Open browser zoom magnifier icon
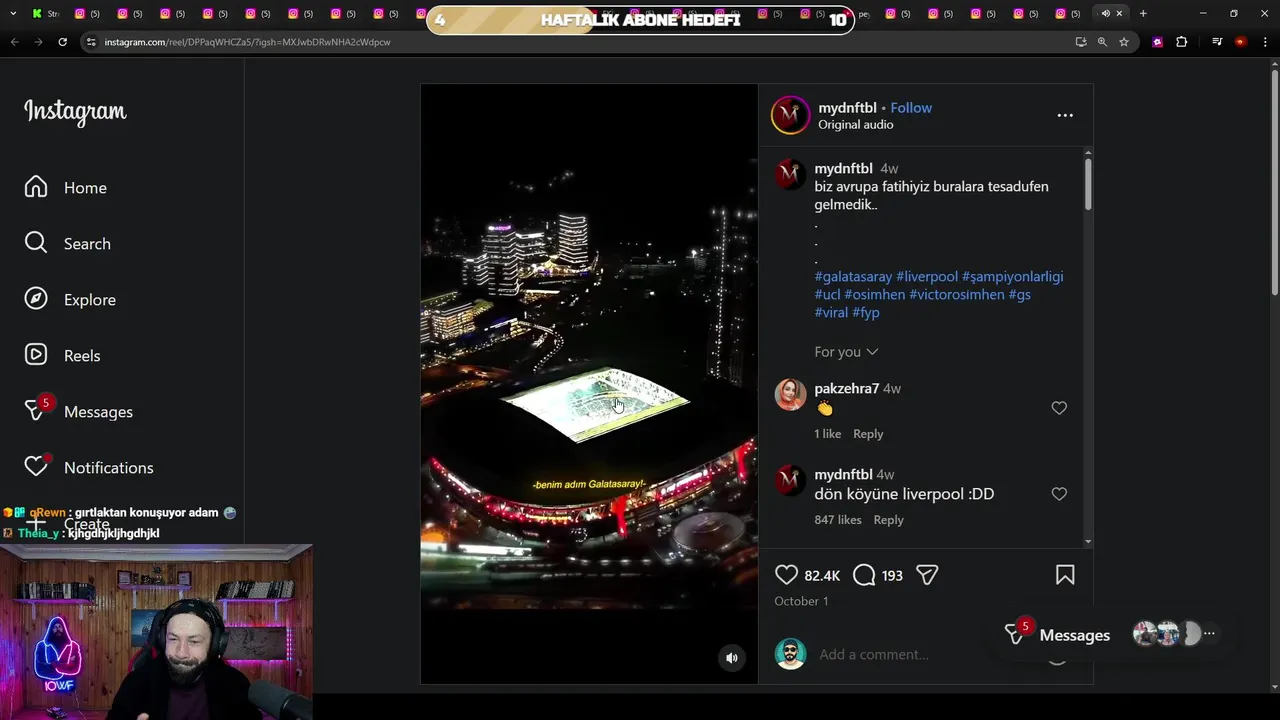Screen dimensions: 1280x720 [x=1102, y=42]
